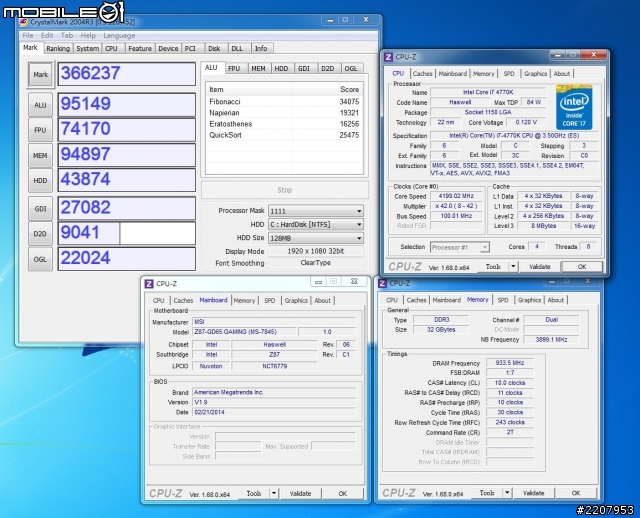Click the Fibonacci row in the score list
640x518 pixels.
[x=284, y=102]
